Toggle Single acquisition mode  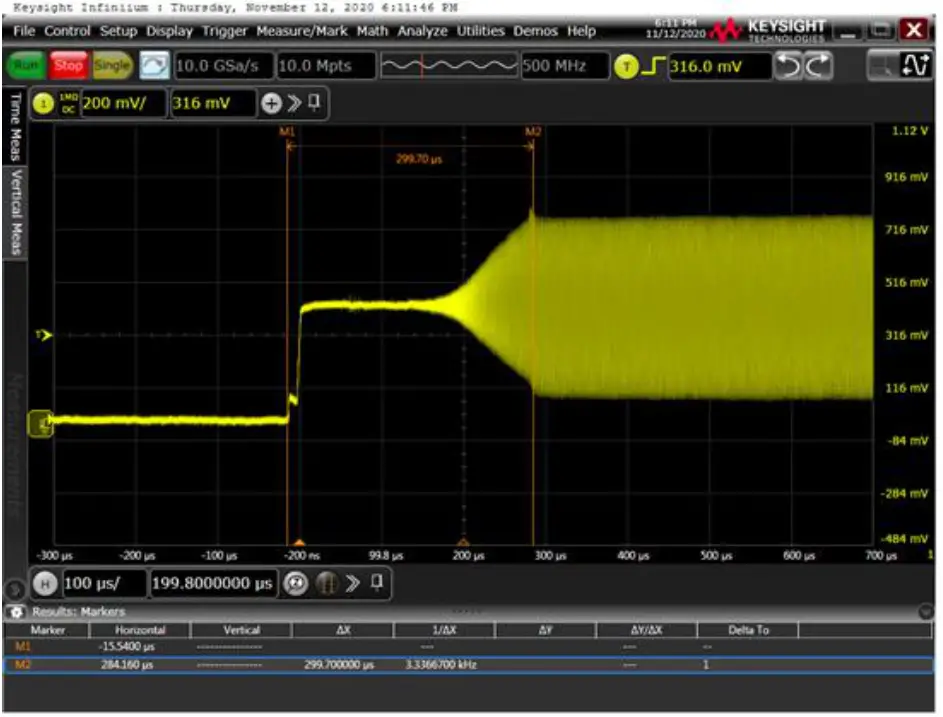pyautogui.click(x=111, y=63)
